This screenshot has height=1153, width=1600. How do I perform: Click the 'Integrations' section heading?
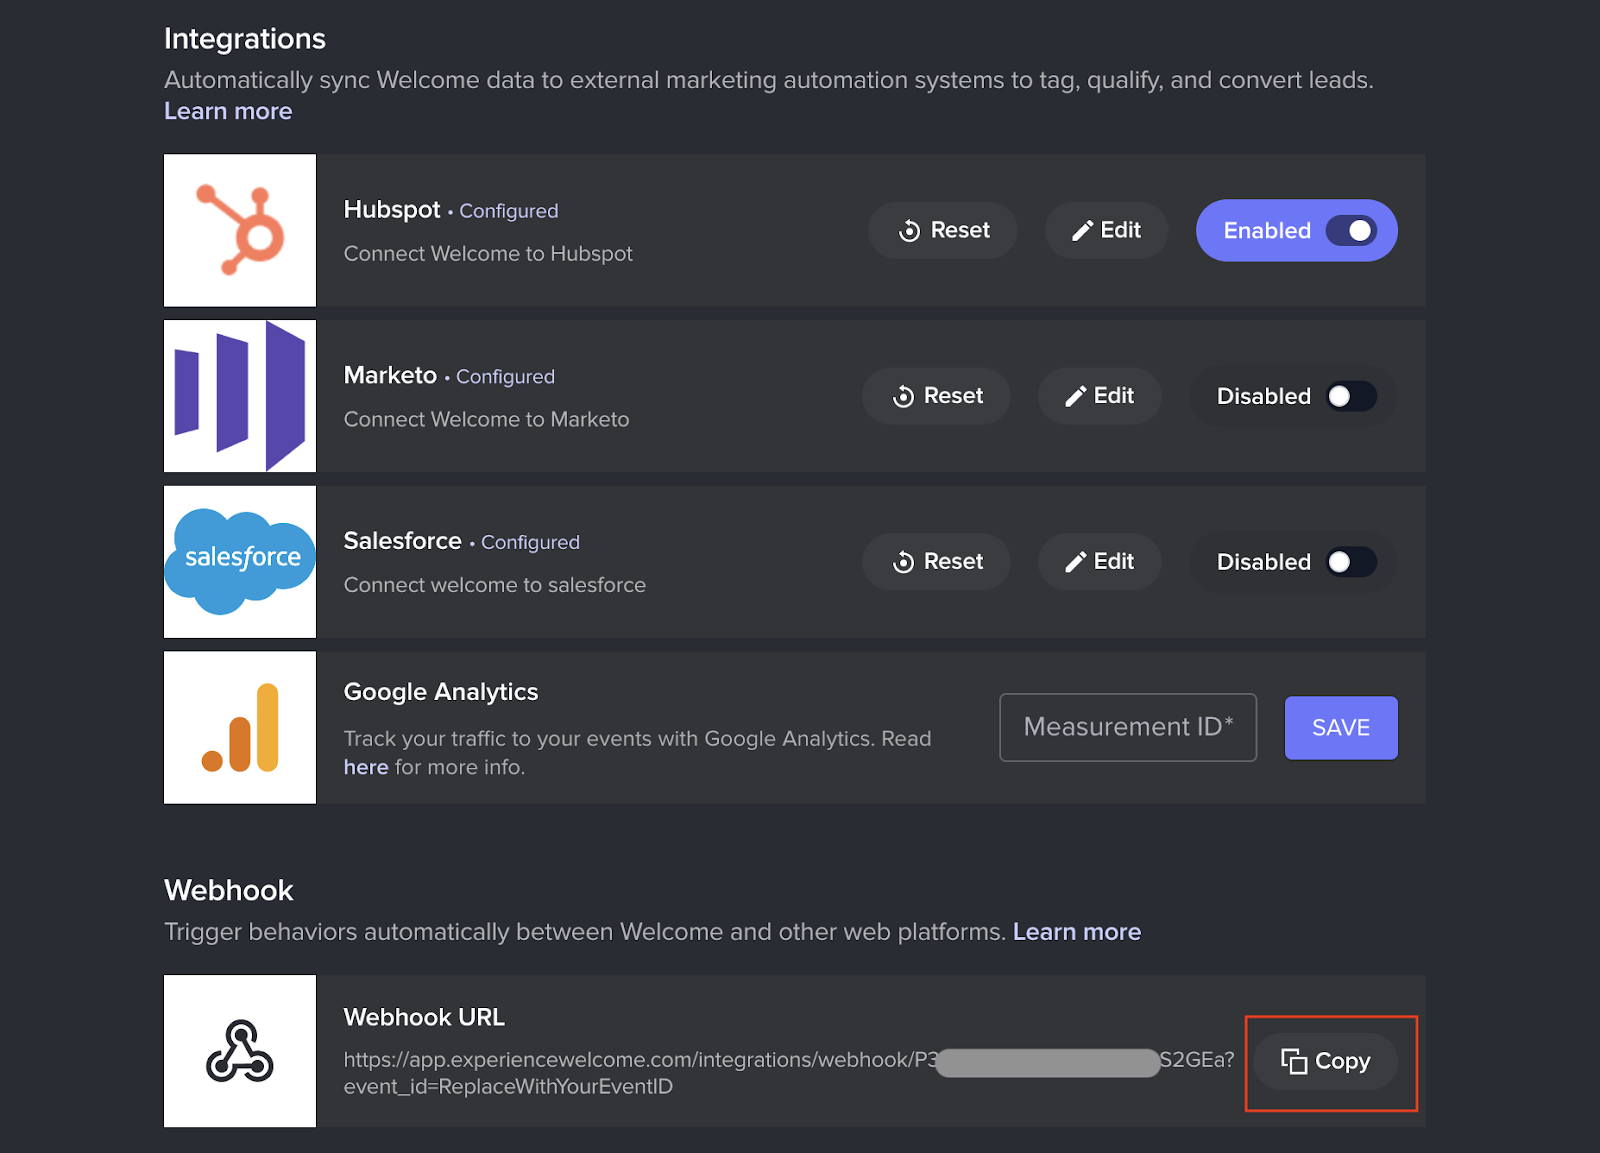(x=245, y=39)
